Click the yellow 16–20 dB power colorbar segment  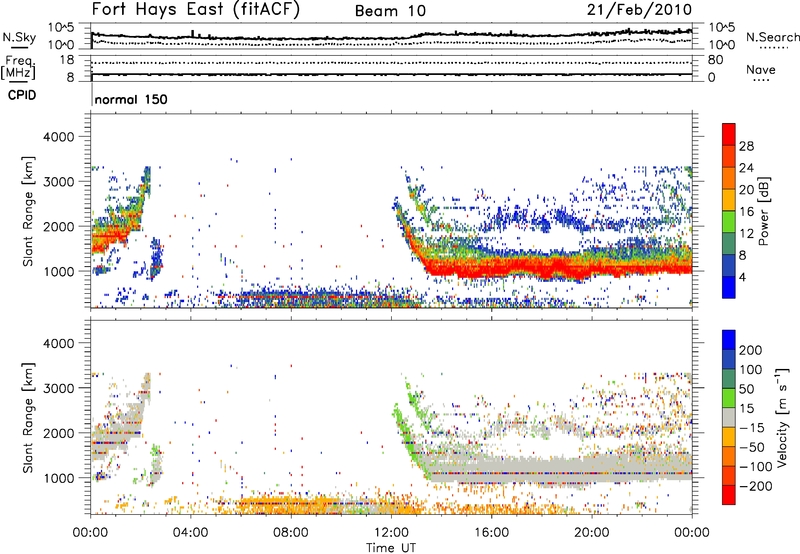click(729, 200)
